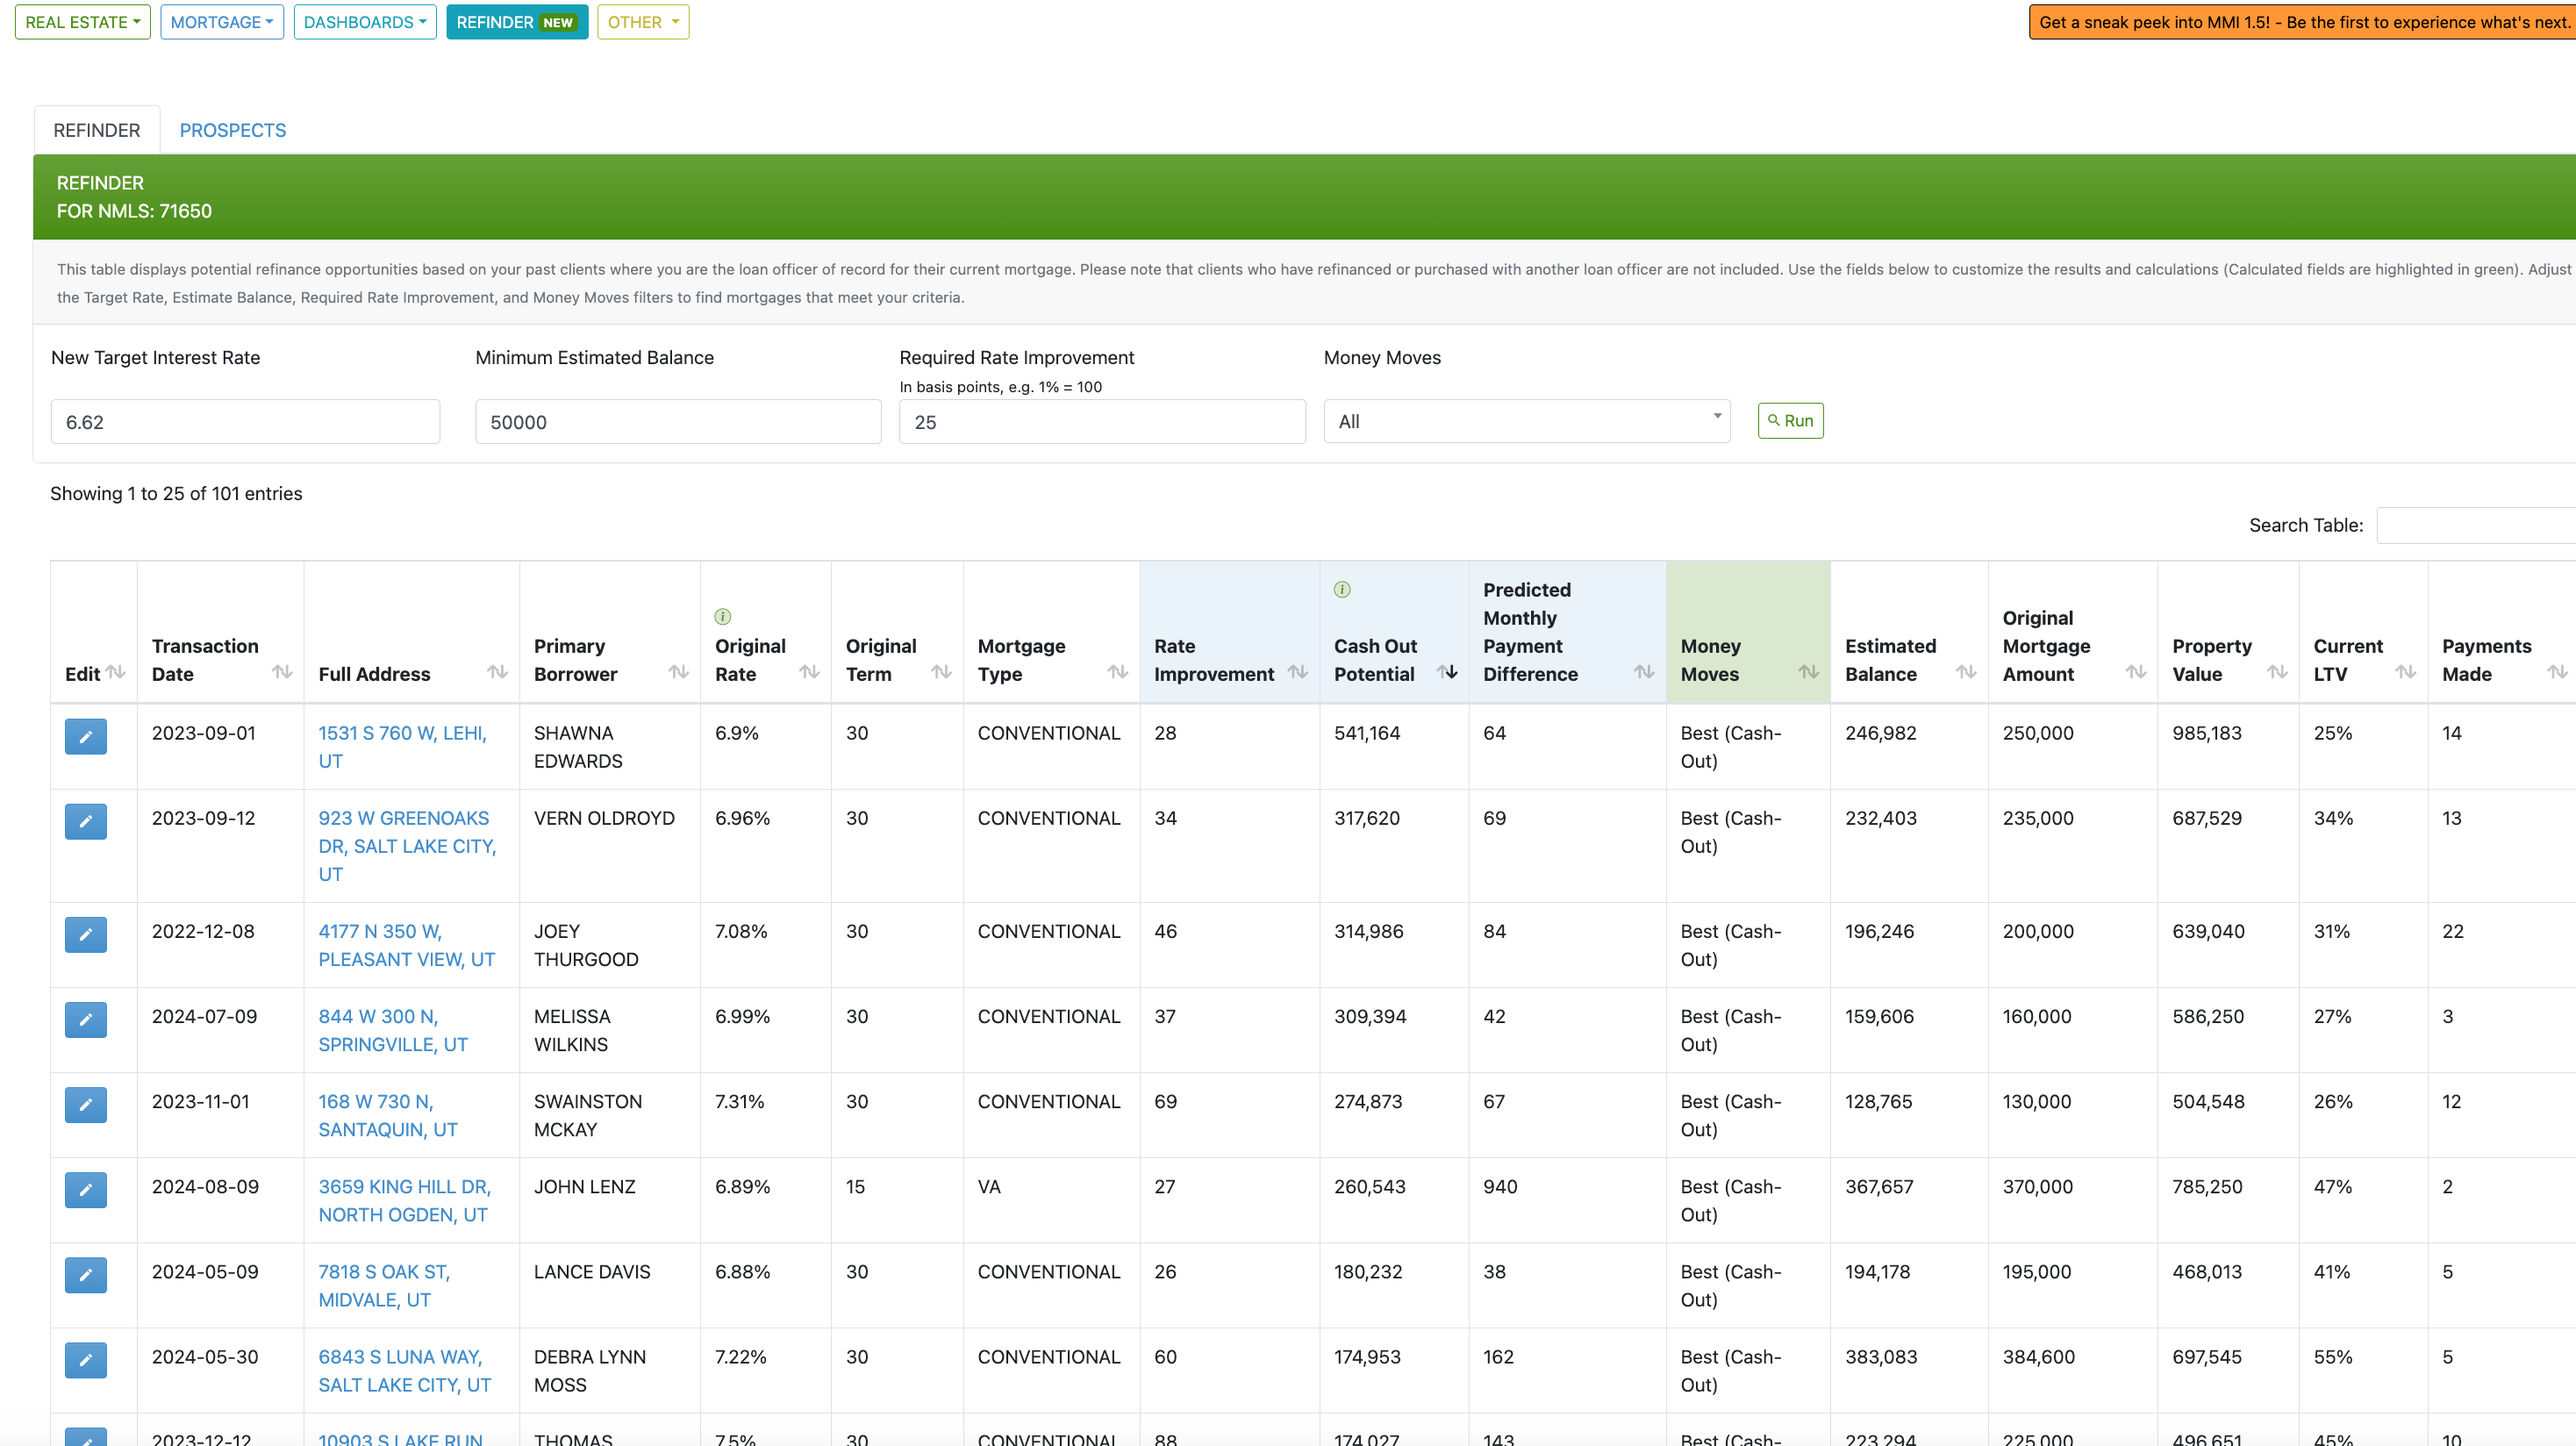Click edit pencil for Melissa Wilkins row
The height and width of the screenshot is (1446, 2576).
85,1020
